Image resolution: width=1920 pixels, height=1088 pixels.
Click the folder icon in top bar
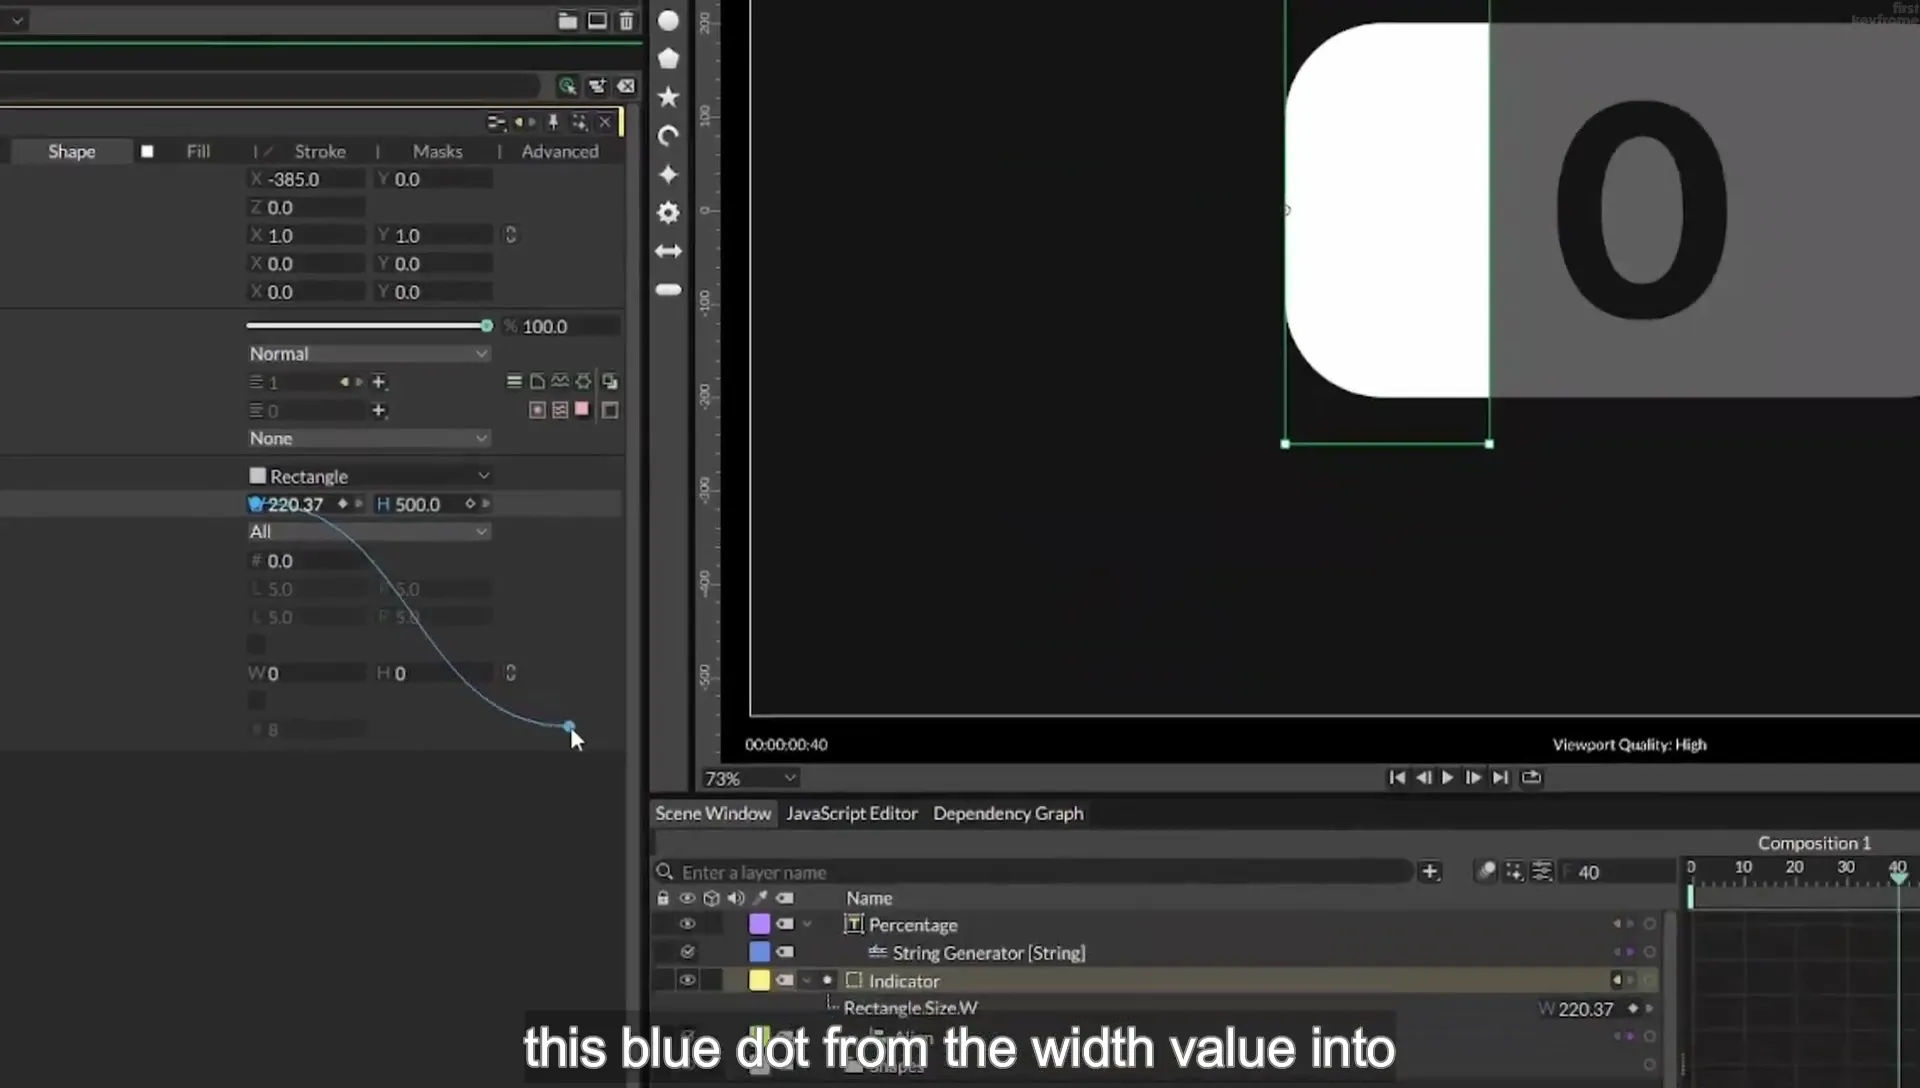coord(567,20)
